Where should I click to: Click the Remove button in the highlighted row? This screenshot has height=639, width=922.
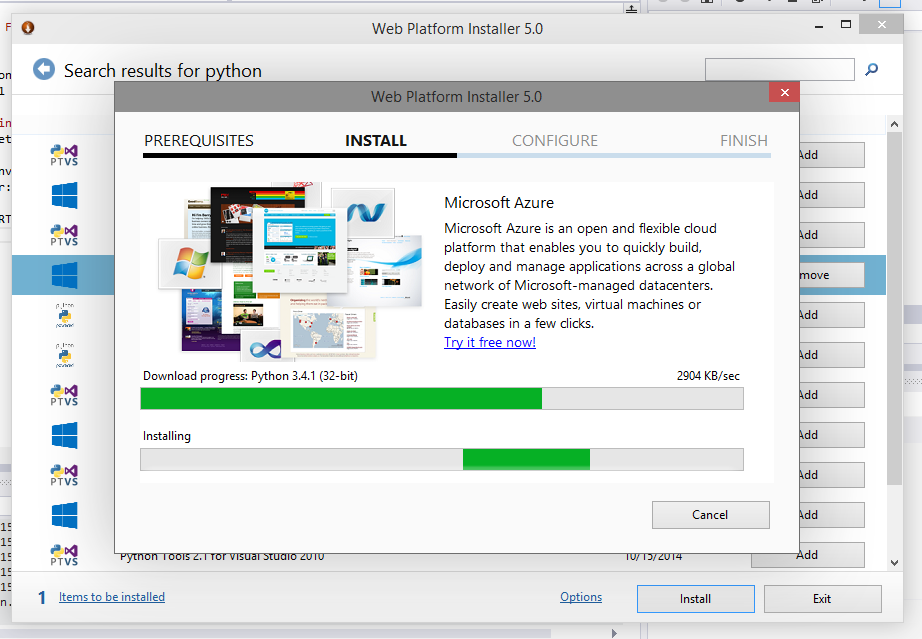[831, 275]
